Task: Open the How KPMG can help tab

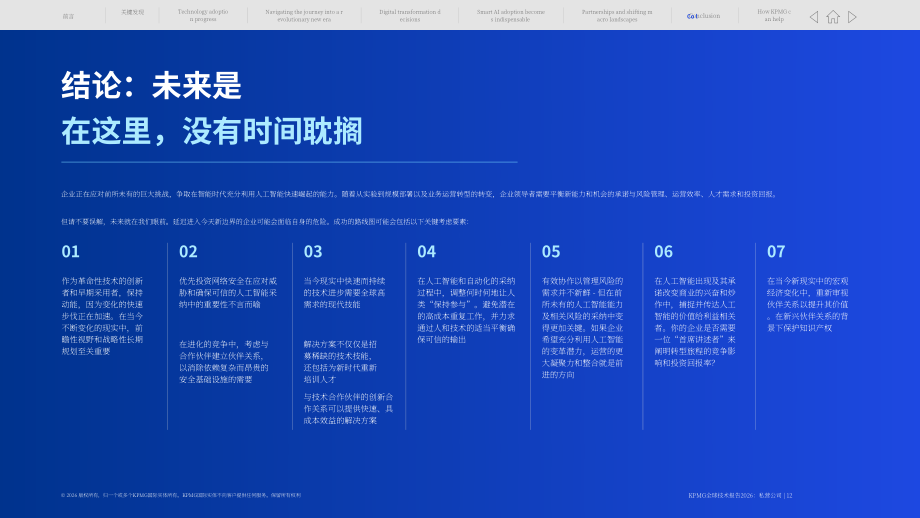Action: (774, 15)
